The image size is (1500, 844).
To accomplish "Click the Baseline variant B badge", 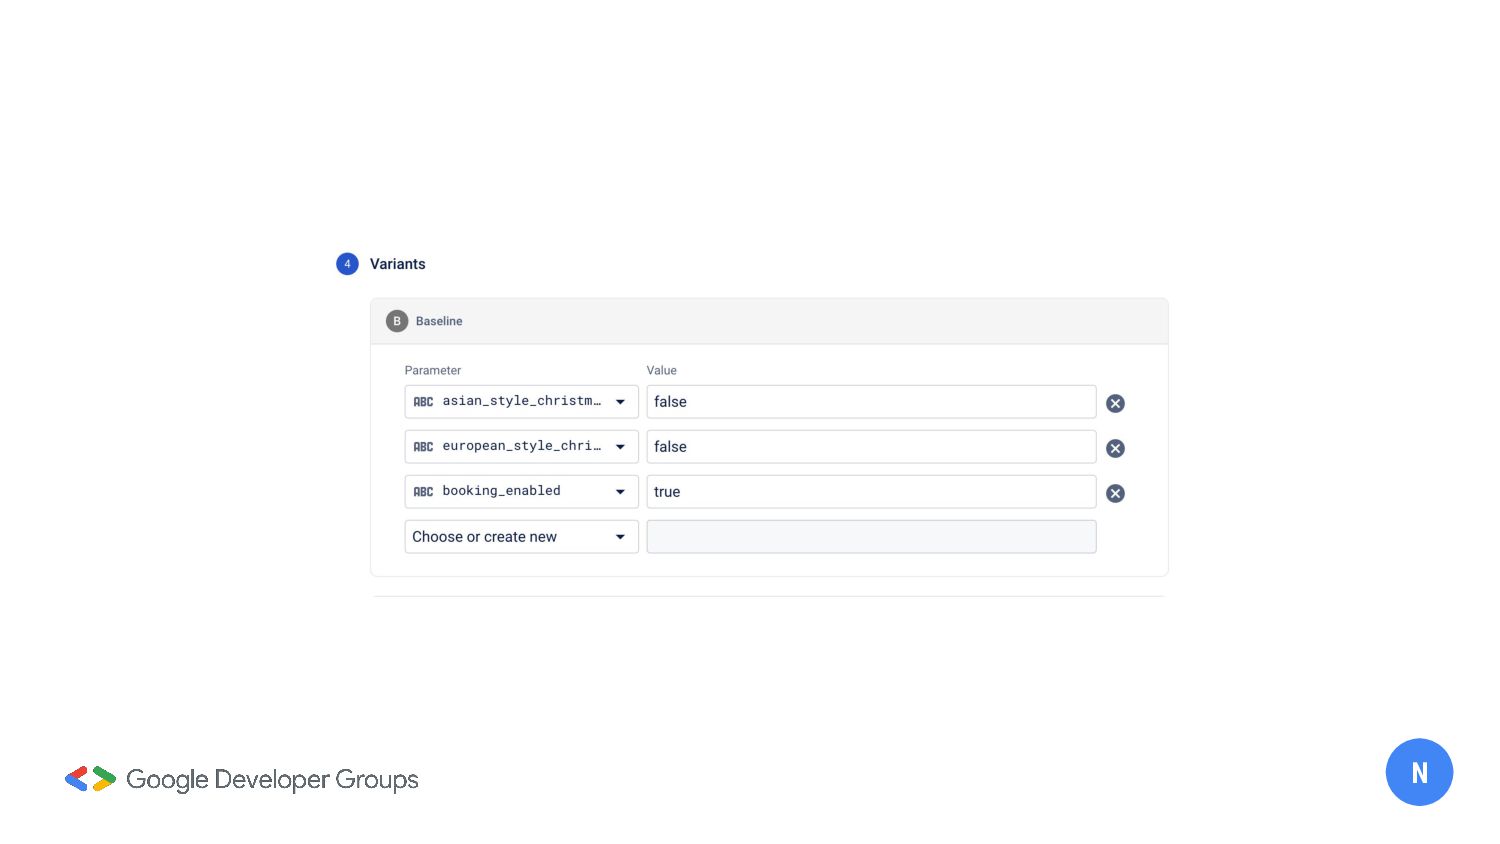I will click(397, 321).
